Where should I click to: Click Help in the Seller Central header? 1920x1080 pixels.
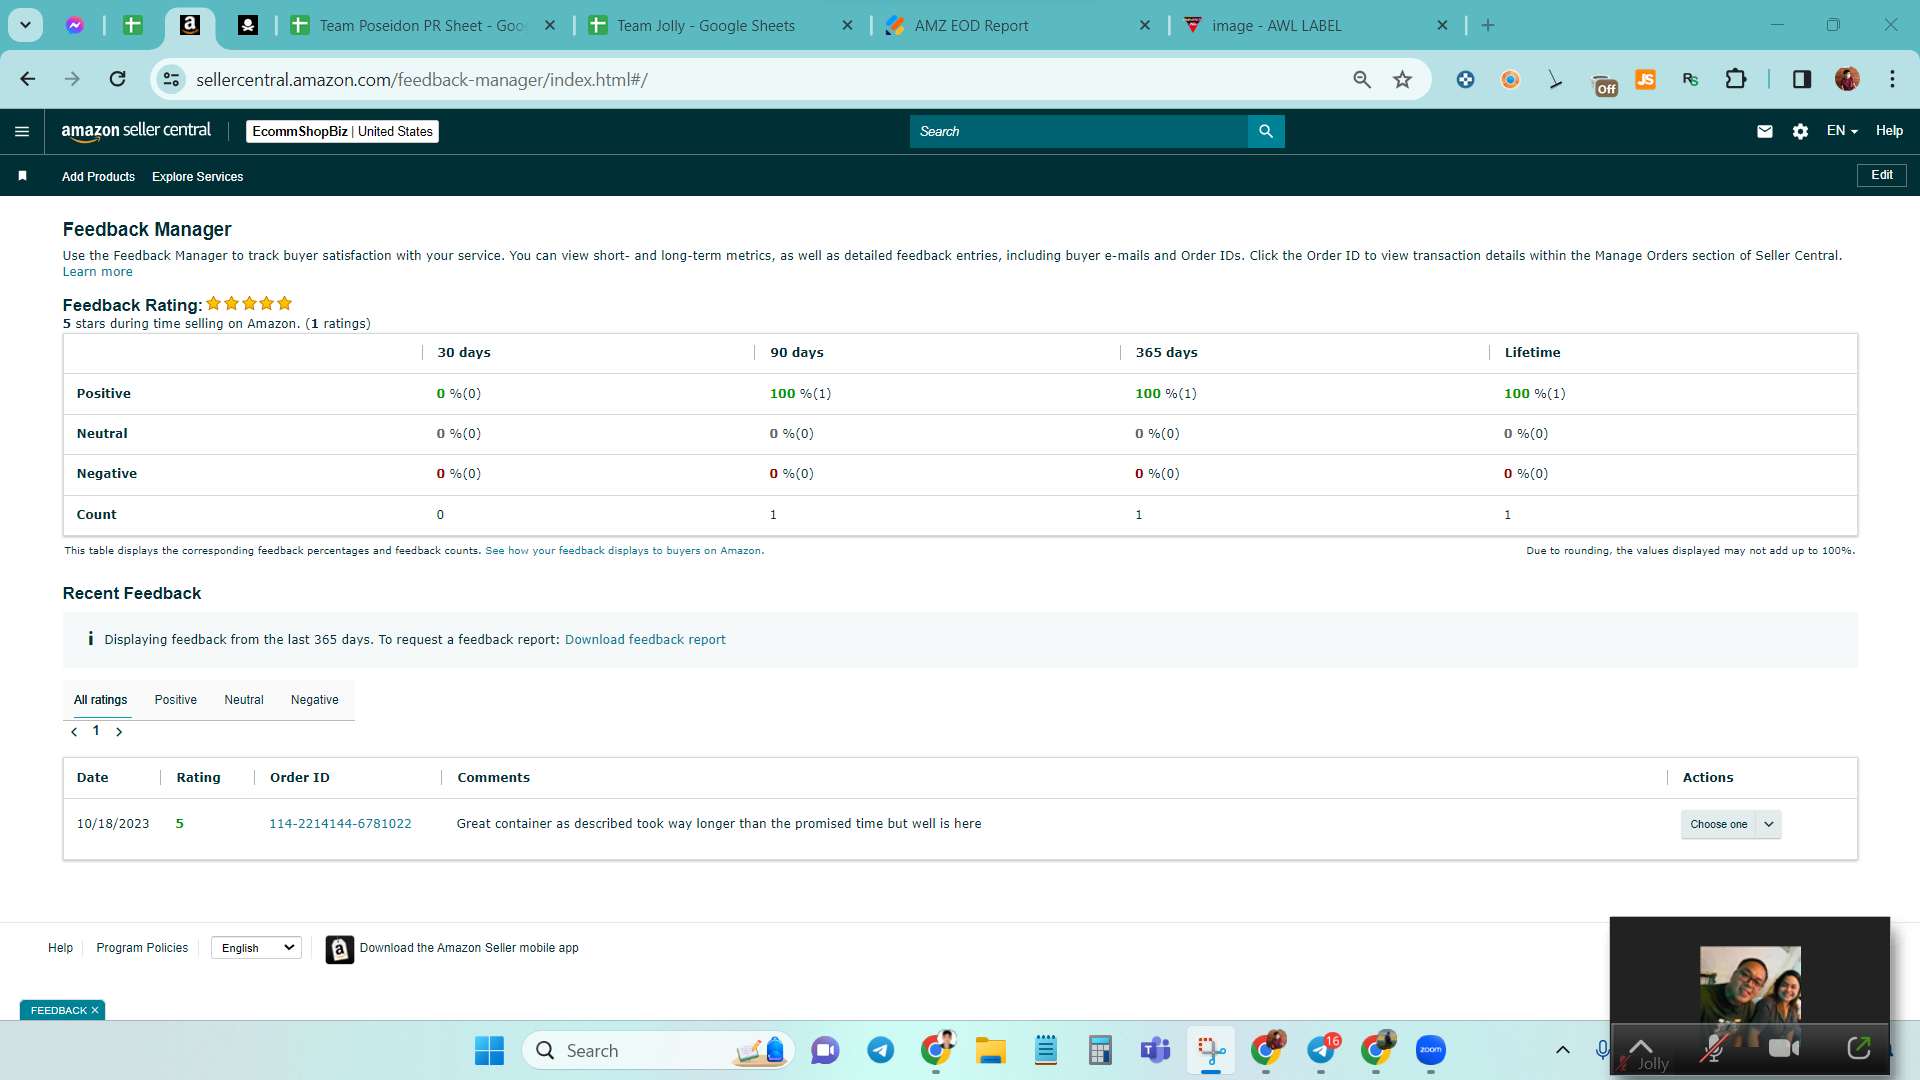click(1889, 131)
